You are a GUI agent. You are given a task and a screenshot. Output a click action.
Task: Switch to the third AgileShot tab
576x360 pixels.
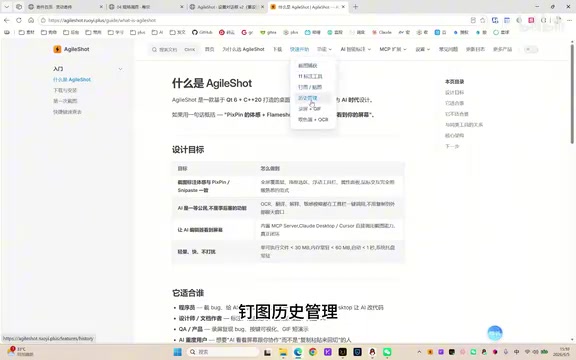point(227,7)
